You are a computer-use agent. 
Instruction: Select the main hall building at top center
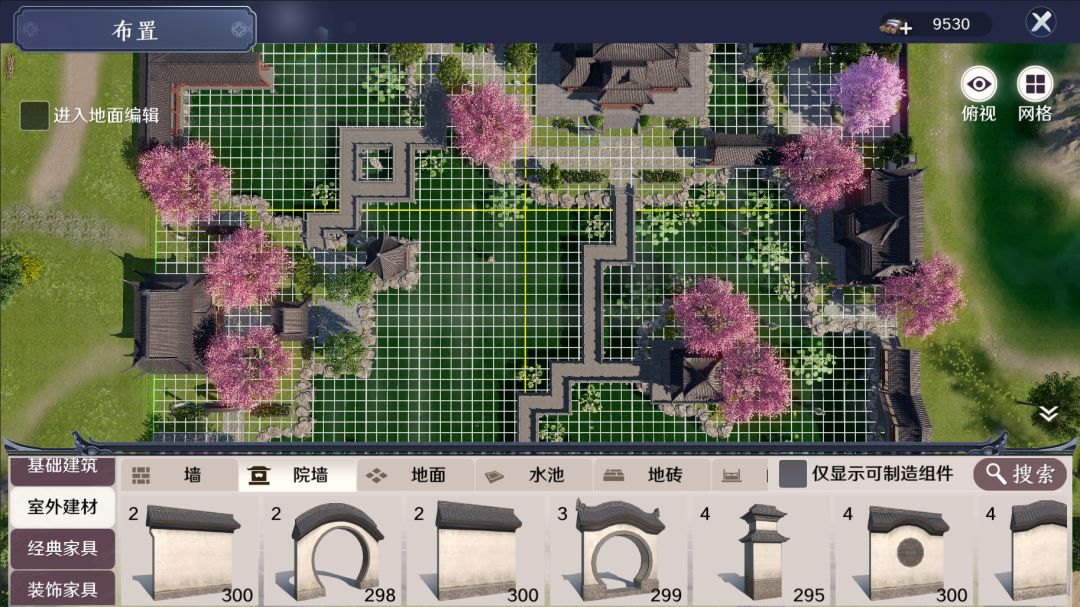[x=623, y=76]
